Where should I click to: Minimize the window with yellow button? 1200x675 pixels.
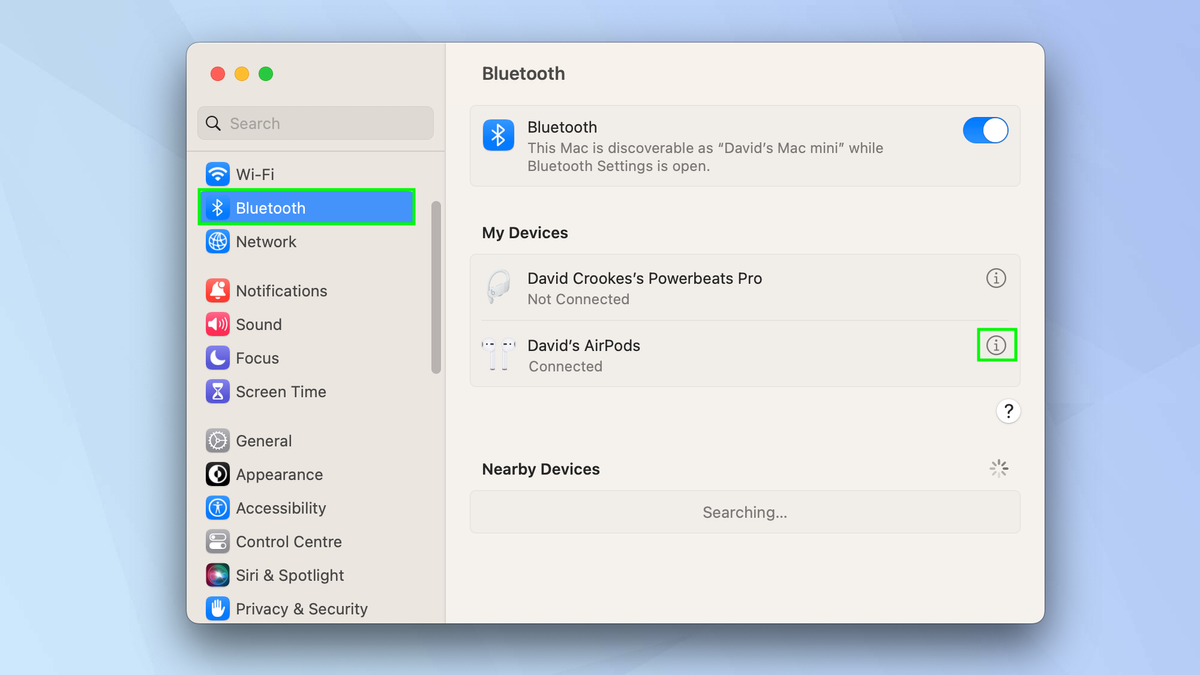(242, 74)
